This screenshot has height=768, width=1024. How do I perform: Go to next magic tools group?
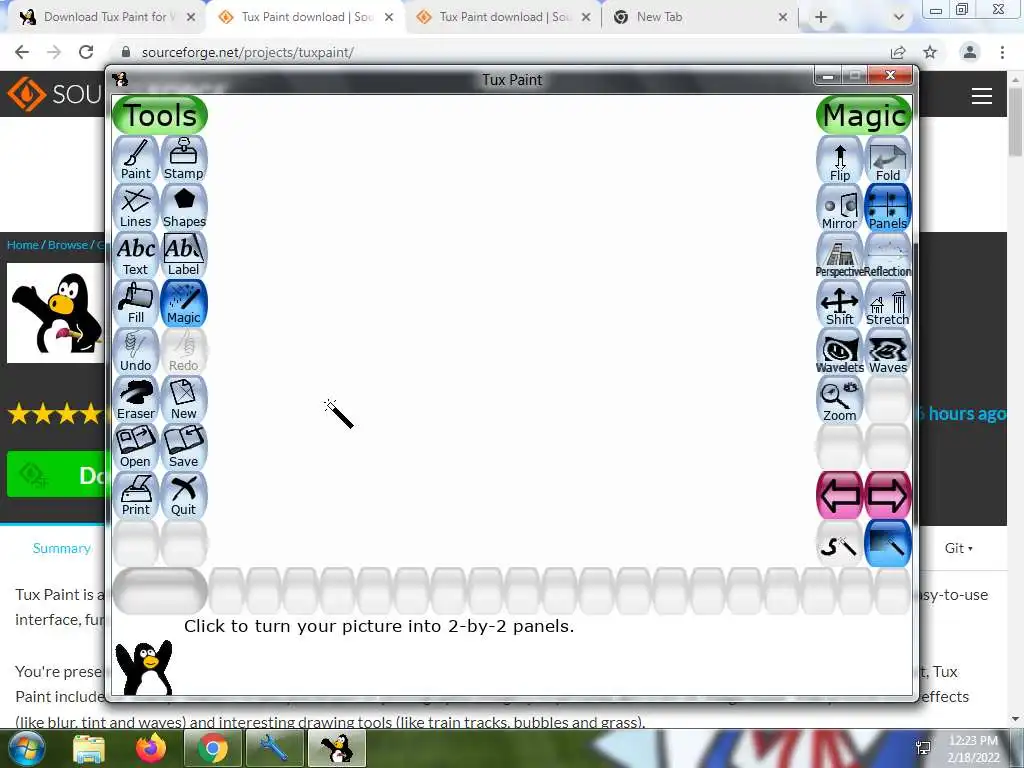tap(888, 496)
